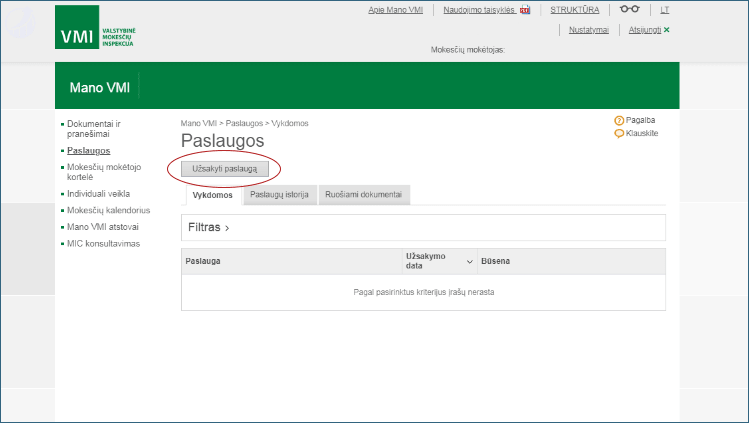Expand the Filtras panel
This screenshot has width=749, height=423.
coord(423,227)
